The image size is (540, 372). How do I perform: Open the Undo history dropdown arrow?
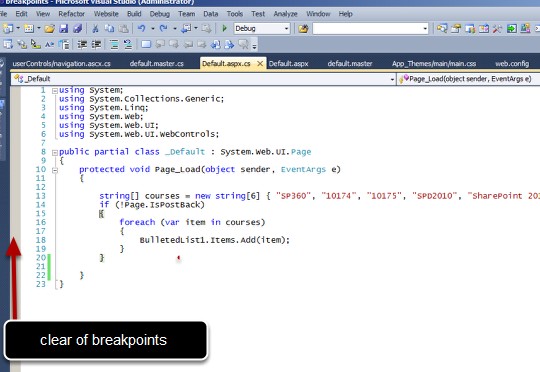pos(153,28)
